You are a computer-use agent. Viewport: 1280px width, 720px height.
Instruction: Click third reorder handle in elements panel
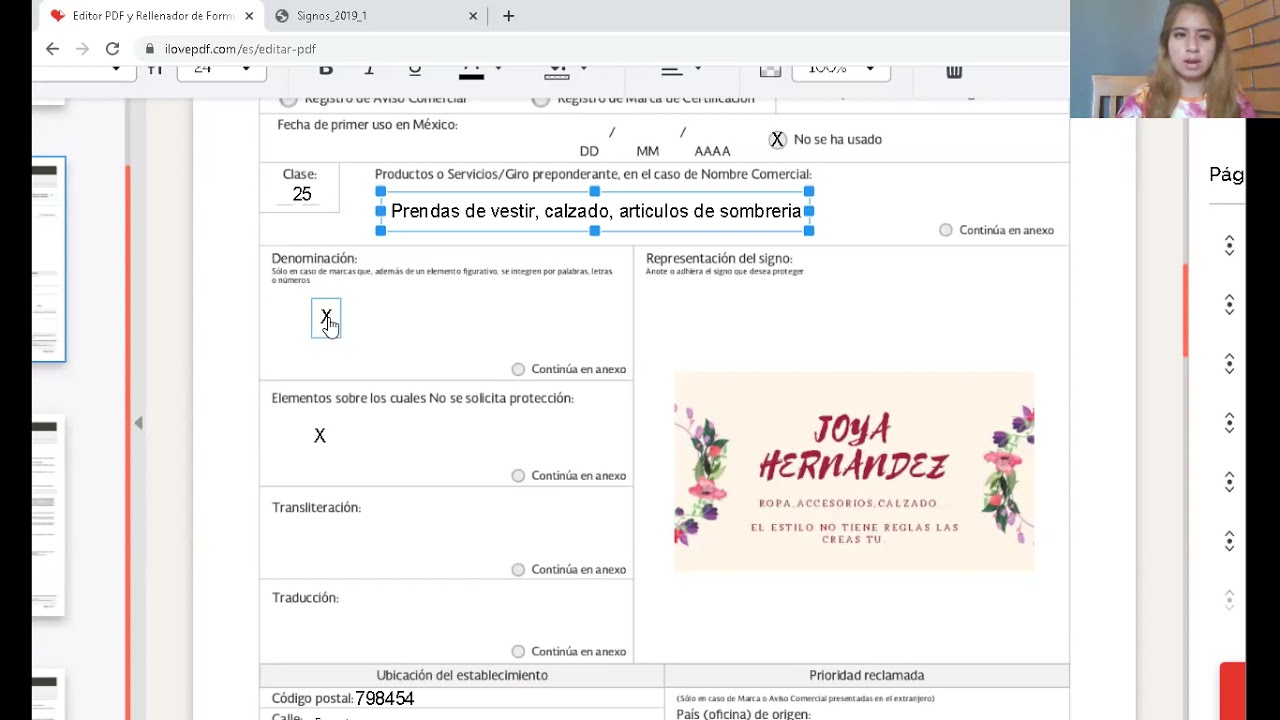pos(1229,364)
